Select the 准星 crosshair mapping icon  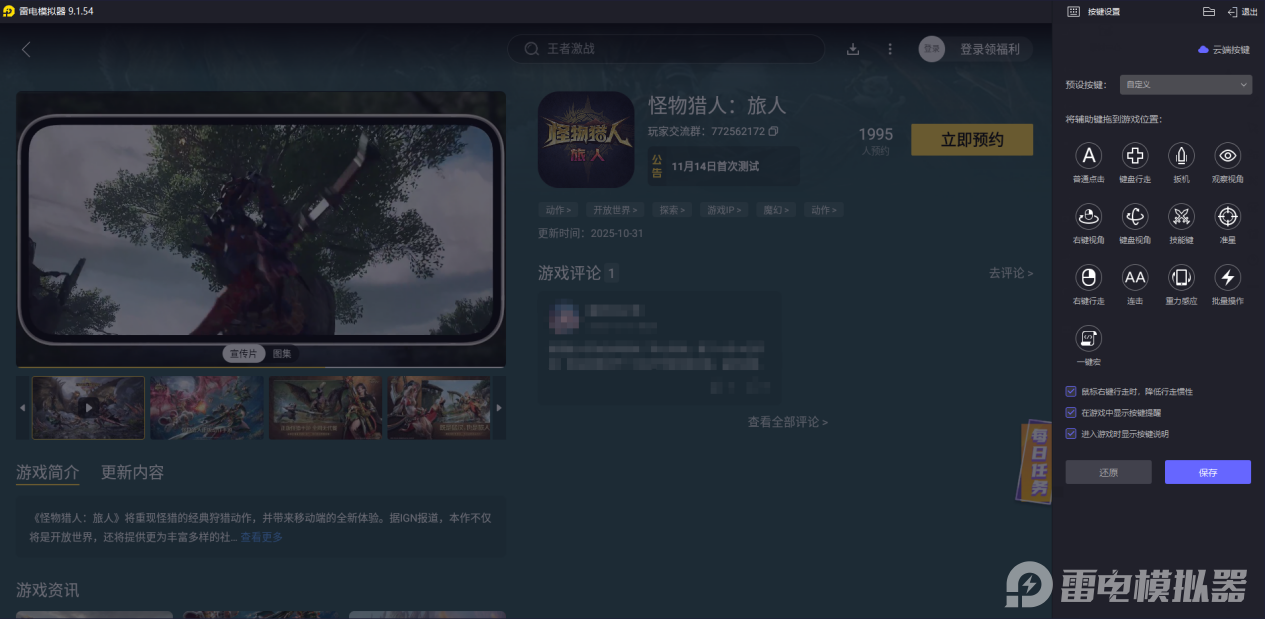tap(1227, 217)
